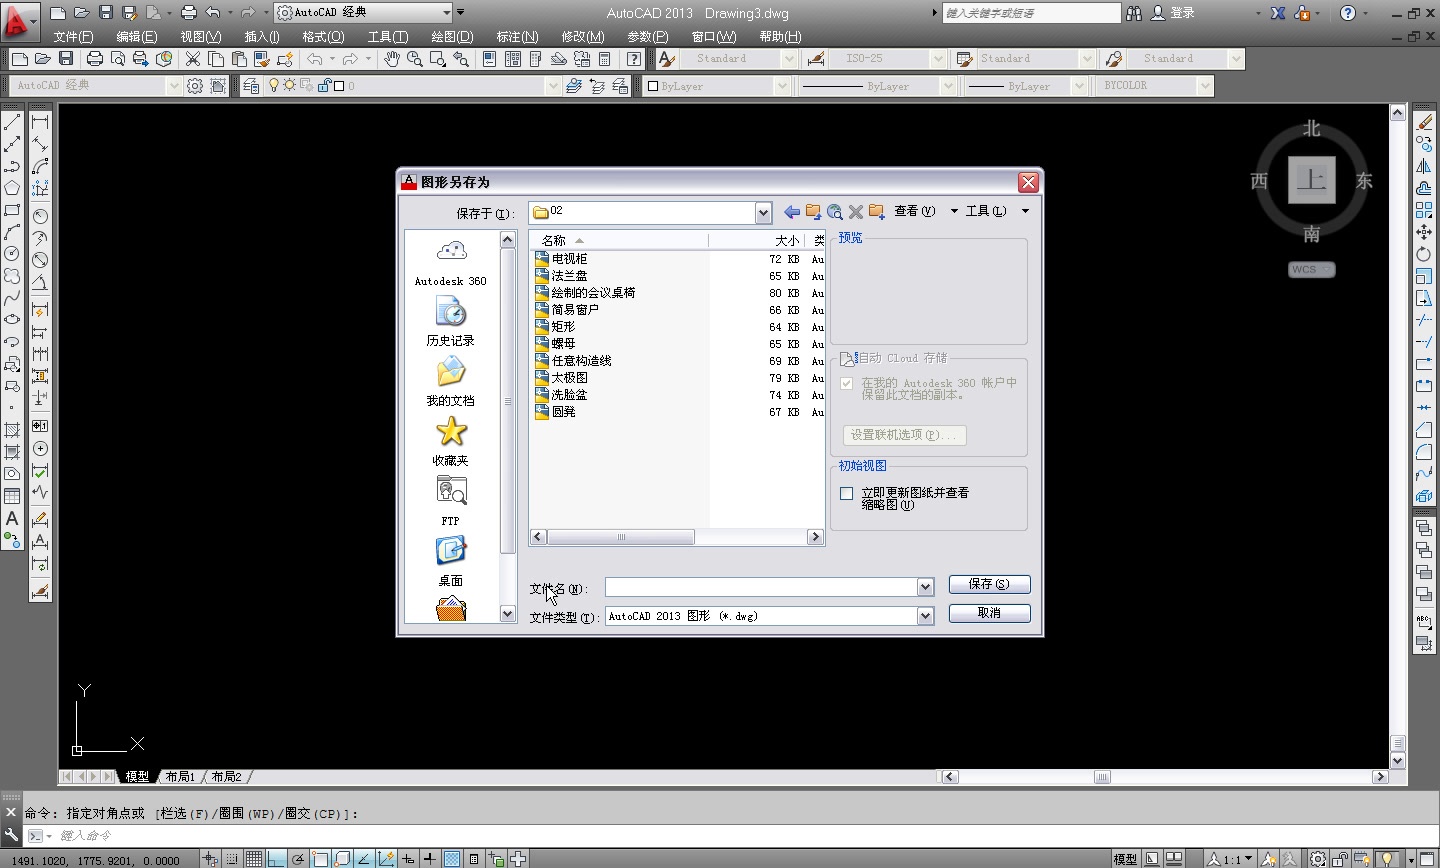Click the Search the Web icon in dialog
The height and width of the screenshot is (868, 1440).
pyautogui.click(x=835, y=212)
